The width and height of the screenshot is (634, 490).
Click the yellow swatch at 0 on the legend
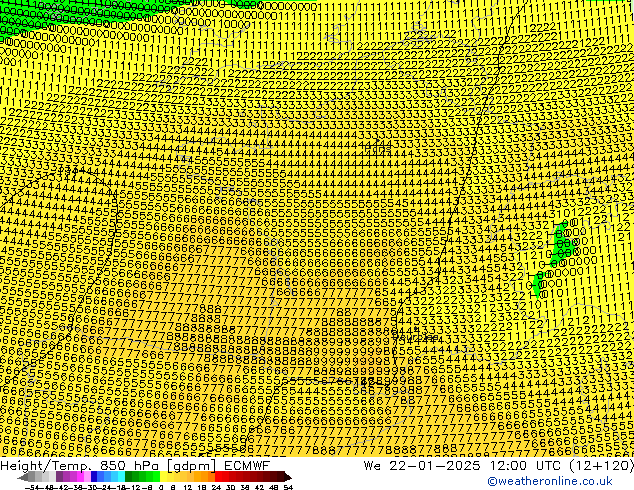(163, 476)
